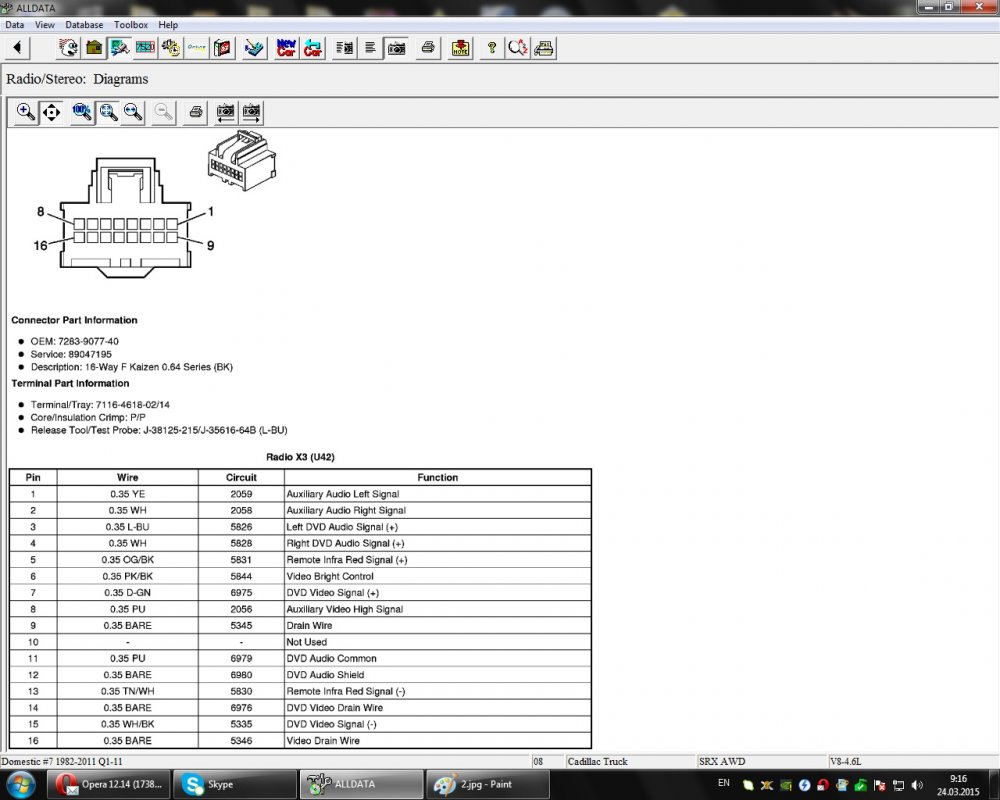
Task: Click the house icon in main toolbar
Action: 94,48
